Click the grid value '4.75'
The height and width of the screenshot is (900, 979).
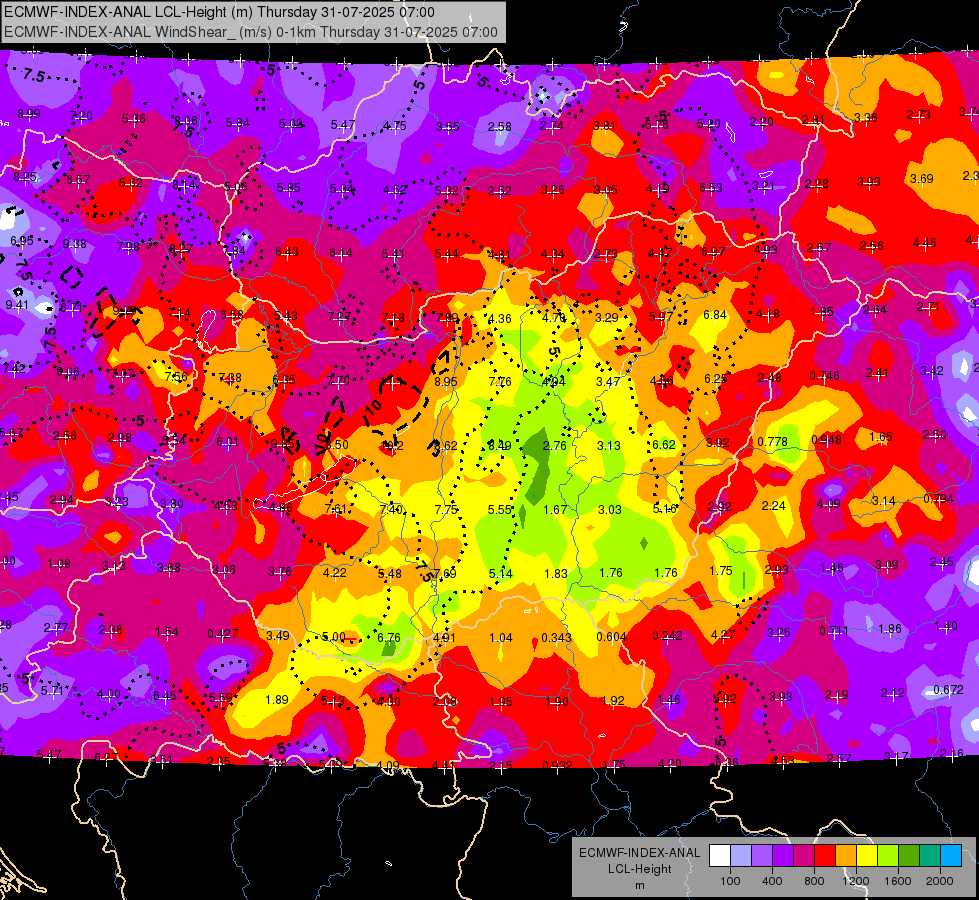pyautogui.click(x=395, y=126)
